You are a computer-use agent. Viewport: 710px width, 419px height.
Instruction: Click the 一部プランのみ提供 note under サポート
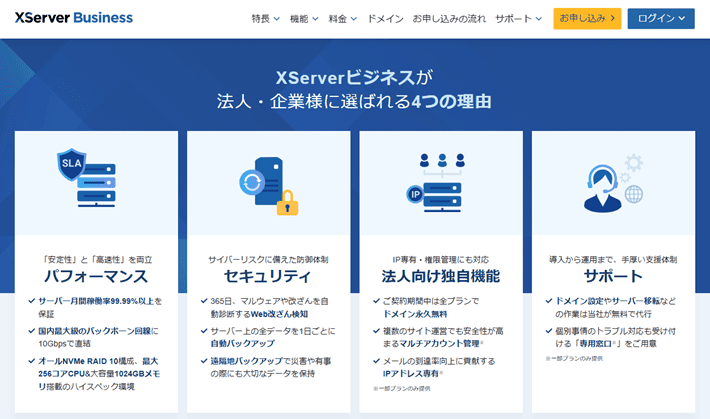(x=574, y=359)
